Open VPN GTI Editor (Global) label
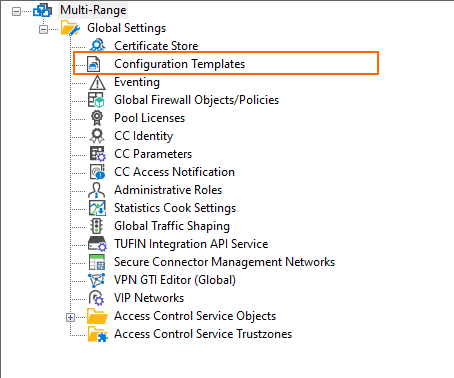 (x=175, y=280)
